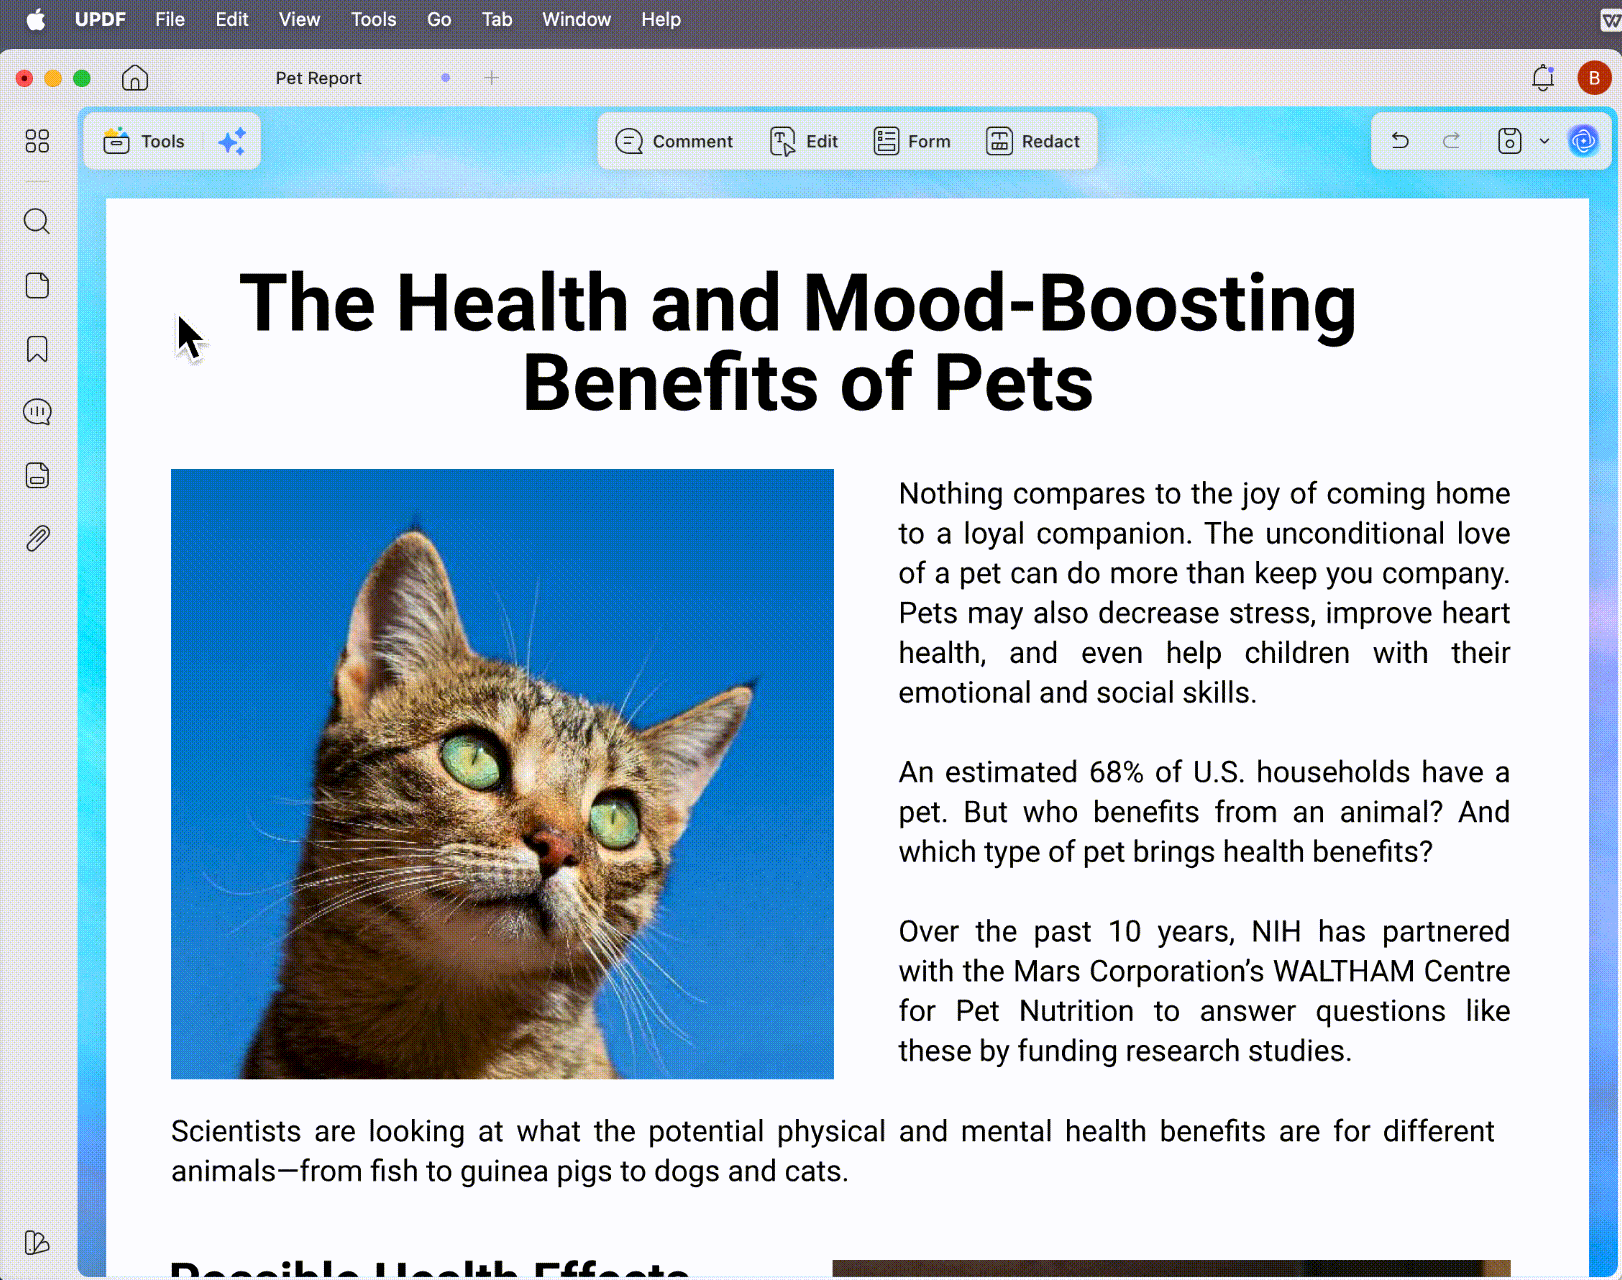
Task: Open the Tools menu in menu bar
Action: 373,19
